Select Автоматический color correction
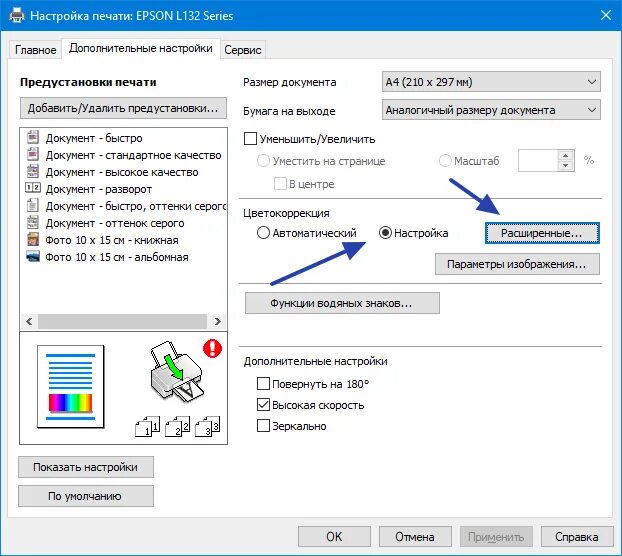Viewport: 622px width, 556px height. [263, 233]
